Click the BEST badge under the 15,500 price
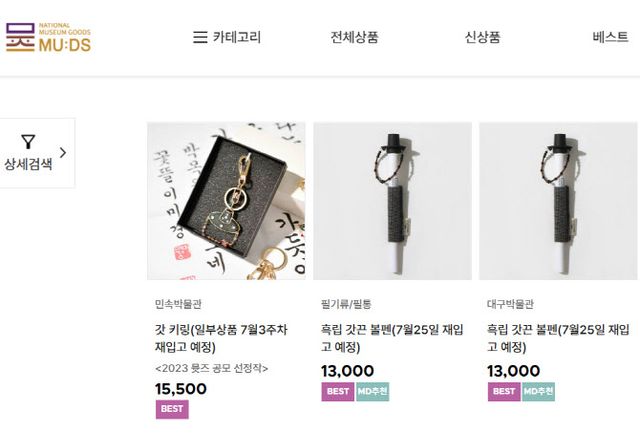Screen dimensions: 640x437 pyautogui.click(x=172, y=409)
